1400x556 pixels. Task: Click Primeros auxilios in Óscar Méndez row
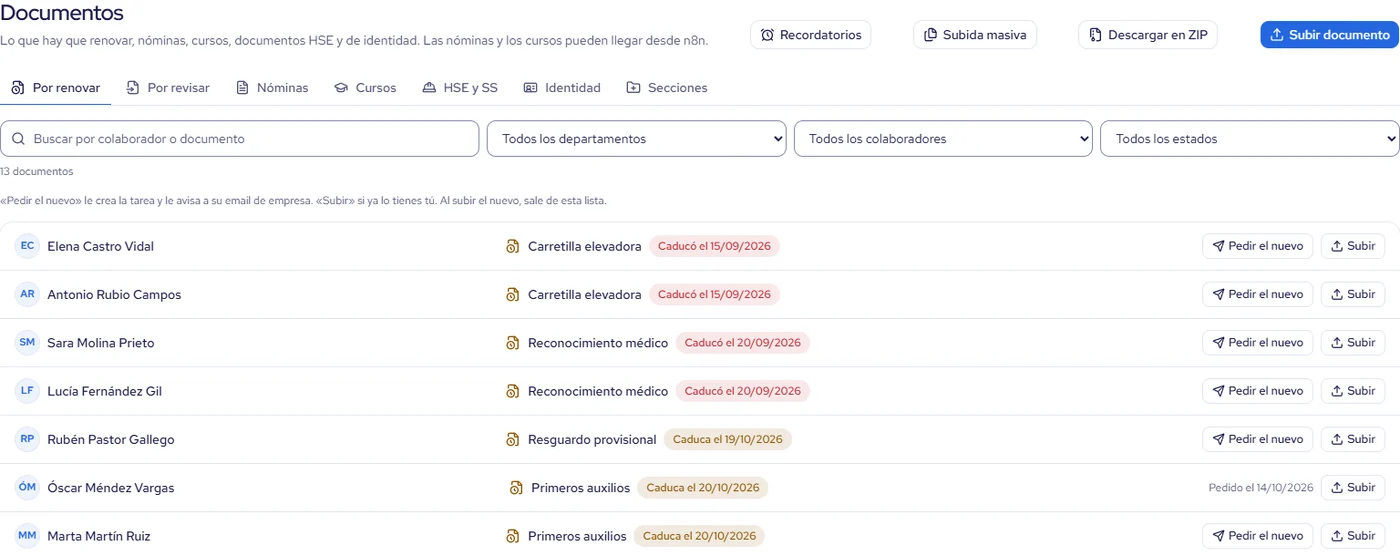click(x=581, y=488)
